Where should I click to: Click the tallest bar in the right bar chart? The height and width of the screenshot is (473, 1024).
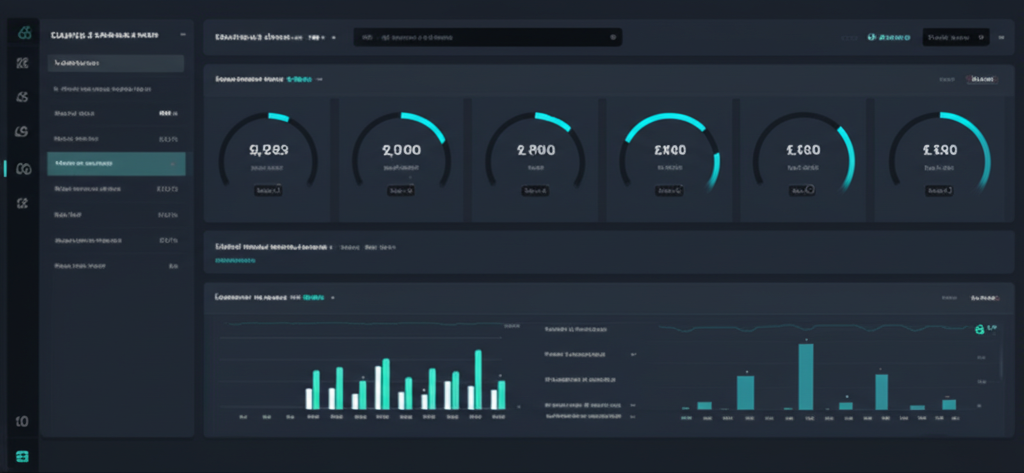(806, 376)
